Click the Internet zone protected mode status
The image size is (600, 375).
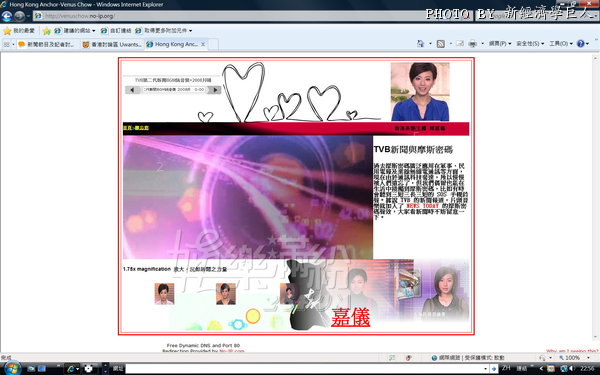pos(468,358)
